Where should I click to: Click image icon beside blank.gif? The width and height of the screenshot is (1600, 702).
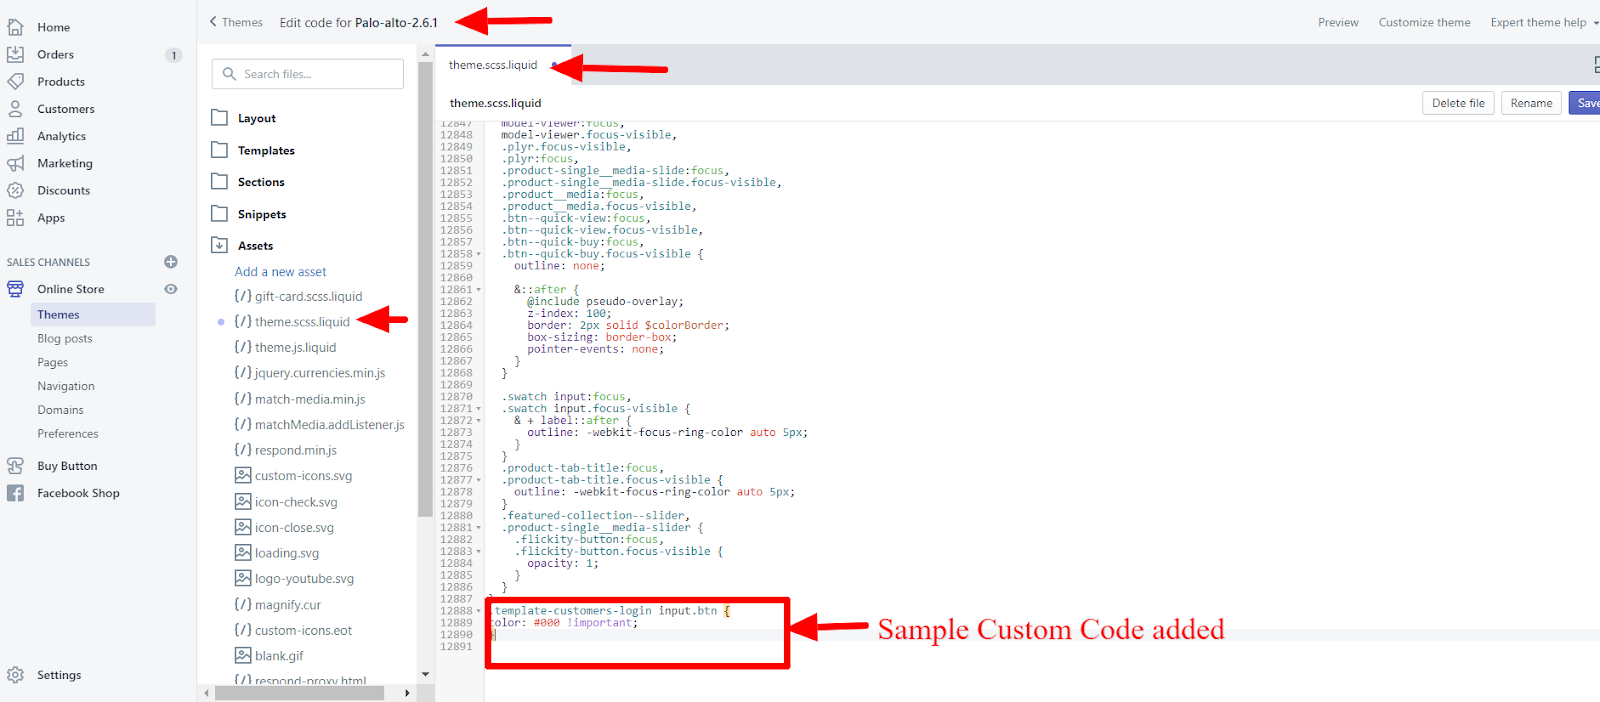[243, 655]
